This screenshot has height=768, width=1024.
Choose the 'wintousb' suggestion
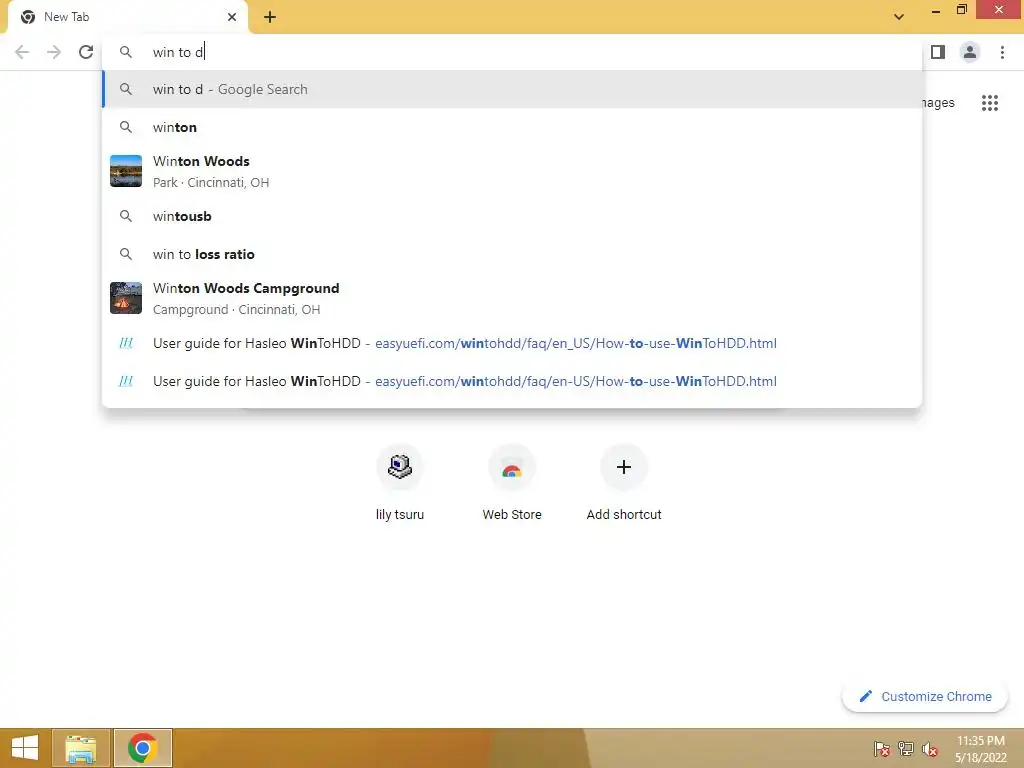pyautogui.click(x=512, y=216)
